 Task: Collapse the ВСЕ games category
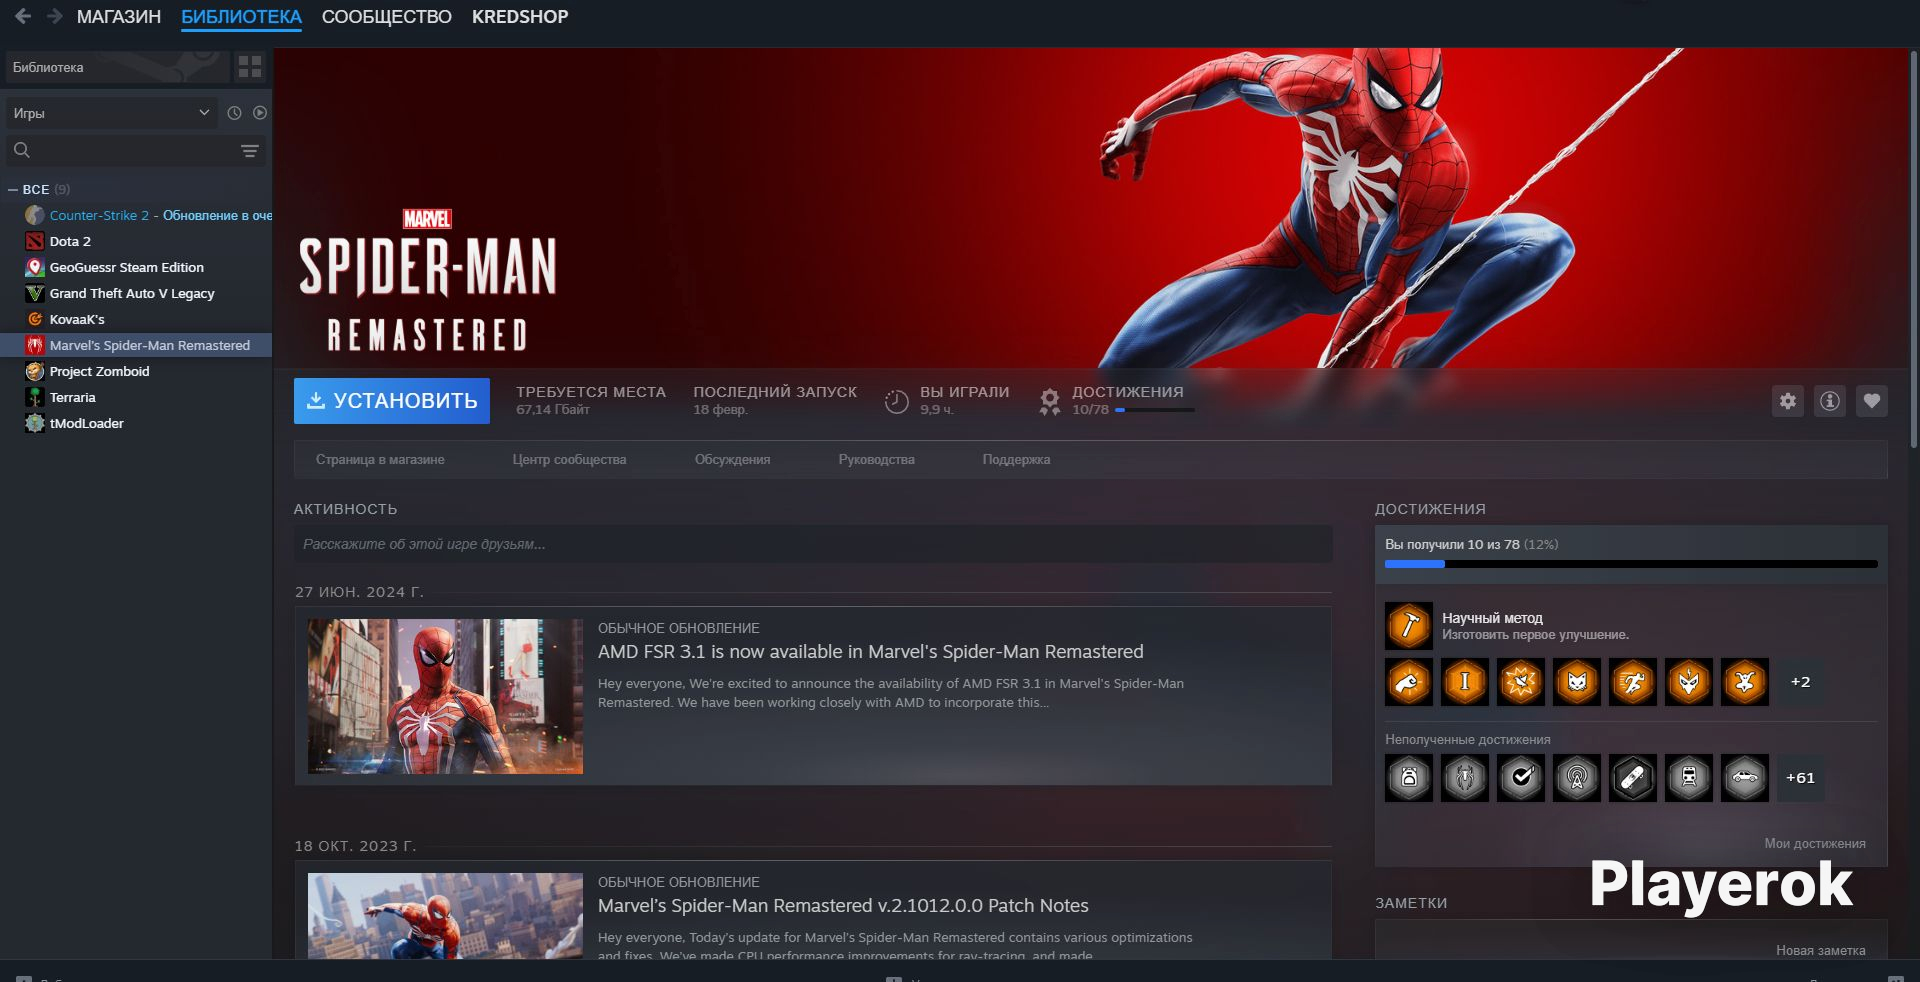click(x=13, y=189)
